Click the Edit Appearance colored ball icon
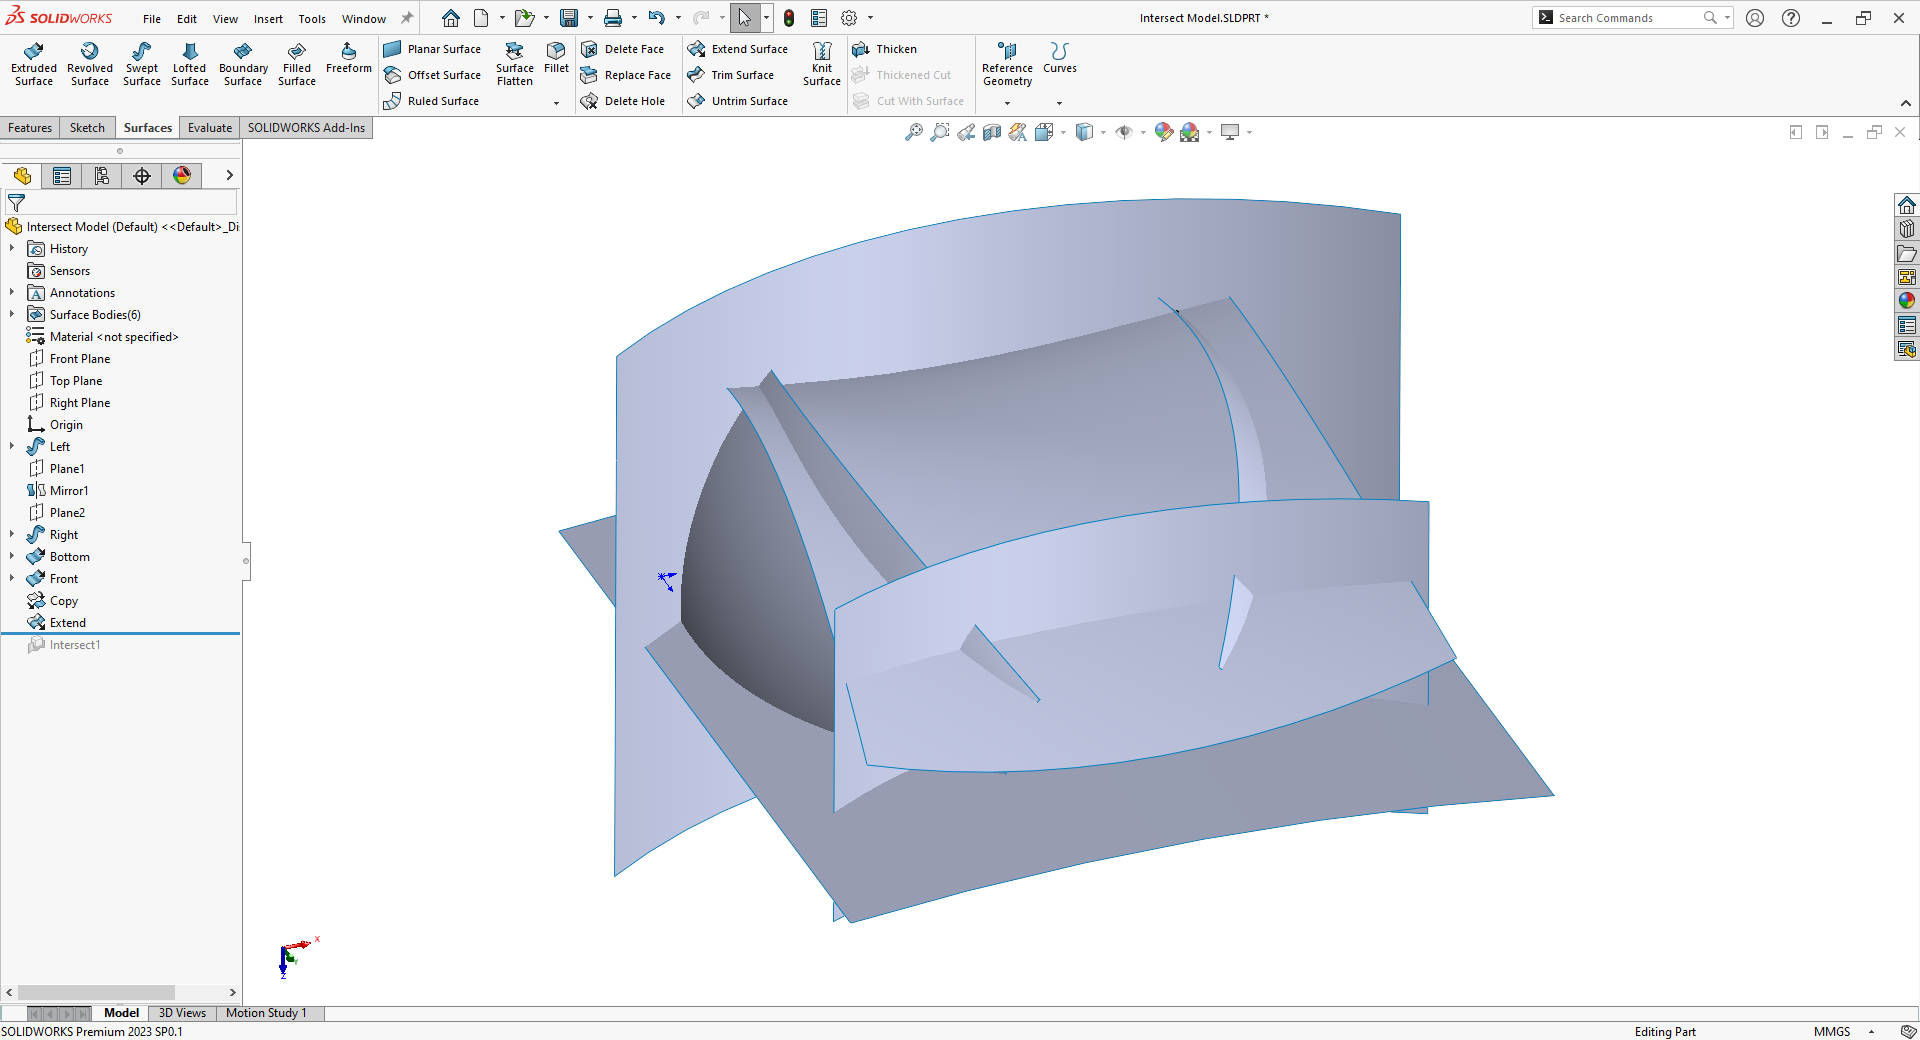 click(x=1163, y=131)
